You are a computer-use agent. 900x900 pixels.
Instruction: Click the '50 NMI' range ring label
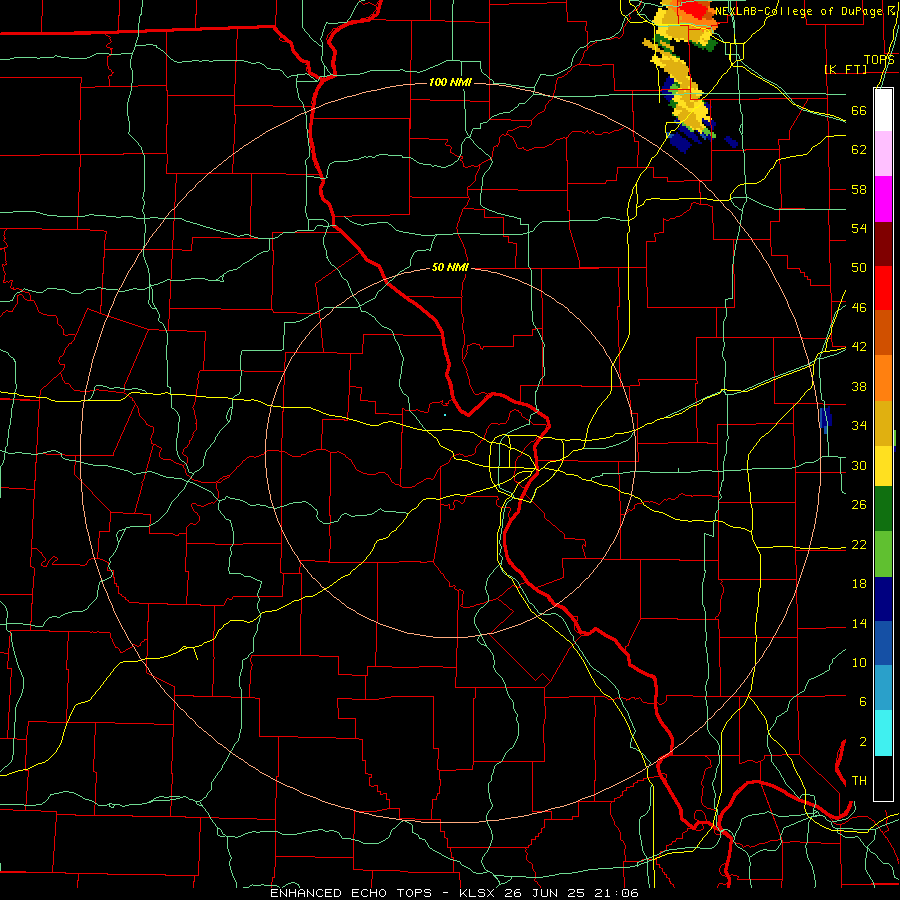pyautogui.click(x=450, y=267)
